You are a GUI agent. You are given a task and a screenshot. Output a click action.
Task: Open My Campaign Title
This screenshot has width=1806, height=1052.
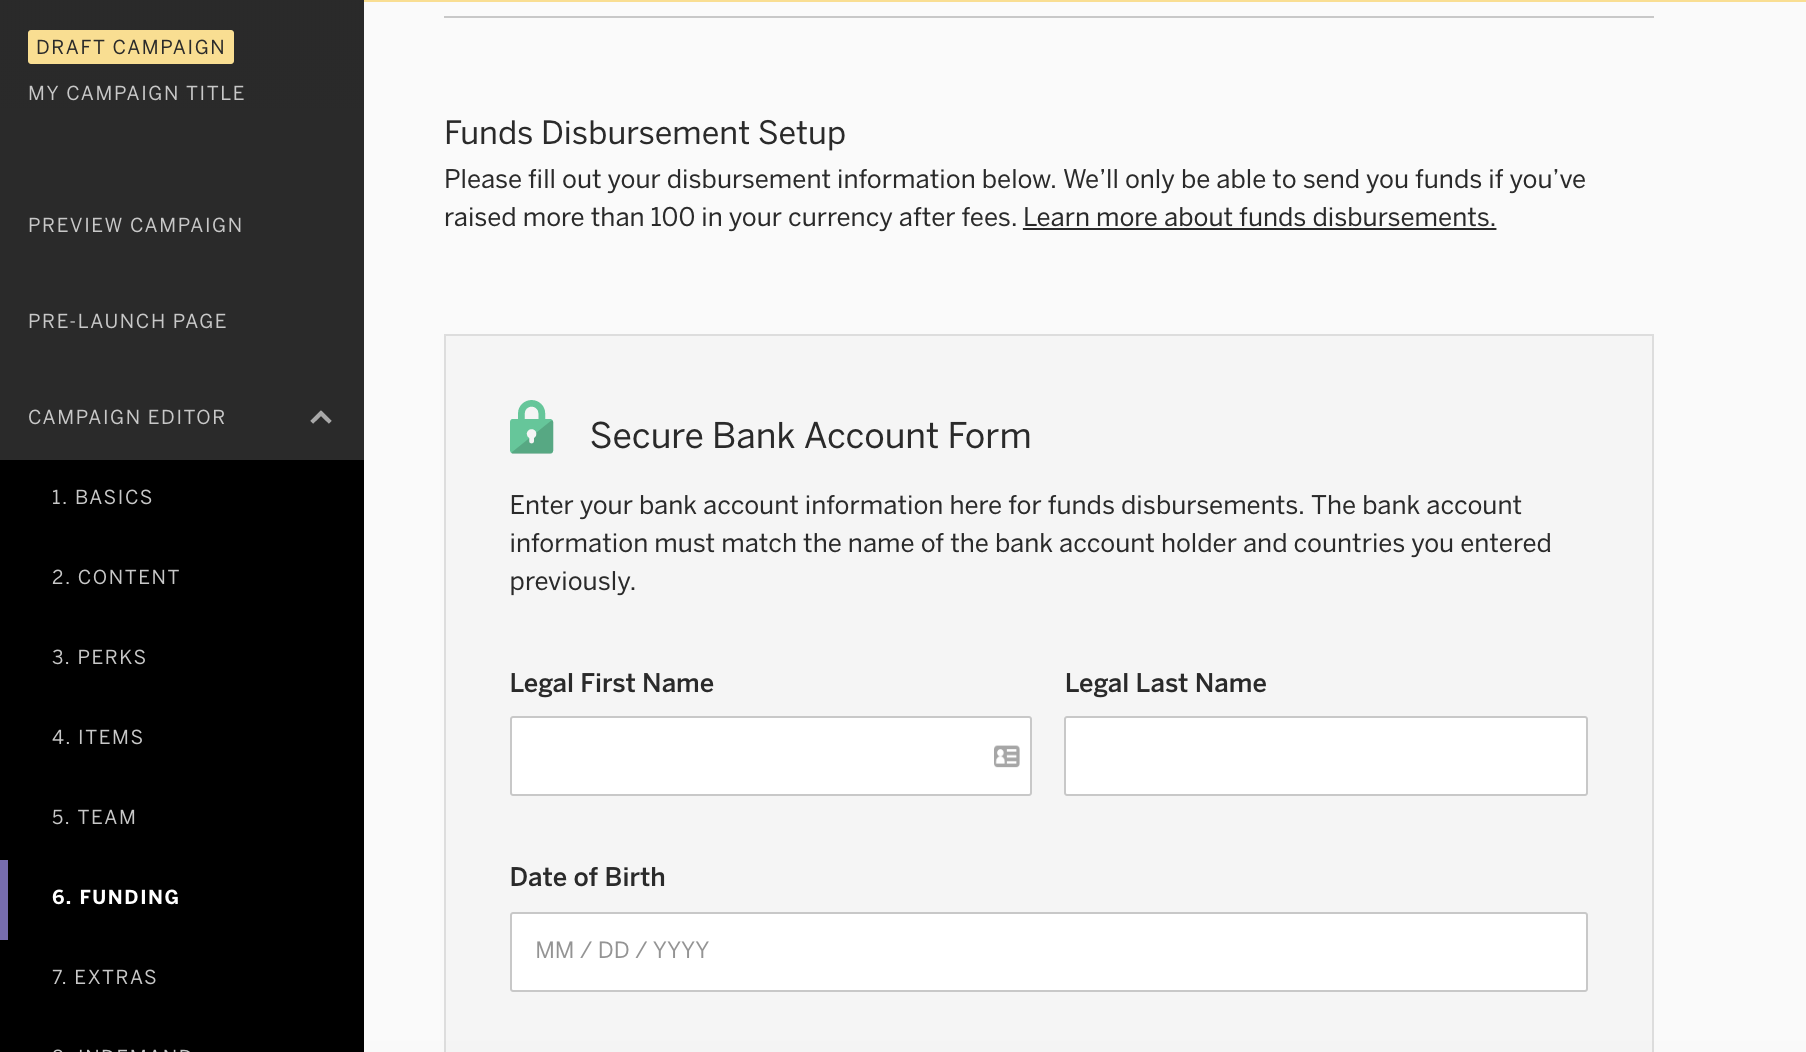pos(136,93)
